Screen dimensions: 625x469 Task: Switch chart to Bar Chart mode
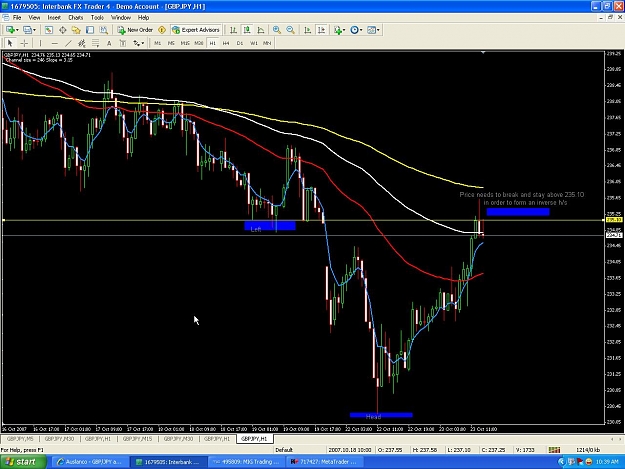[x=233, y=30]
